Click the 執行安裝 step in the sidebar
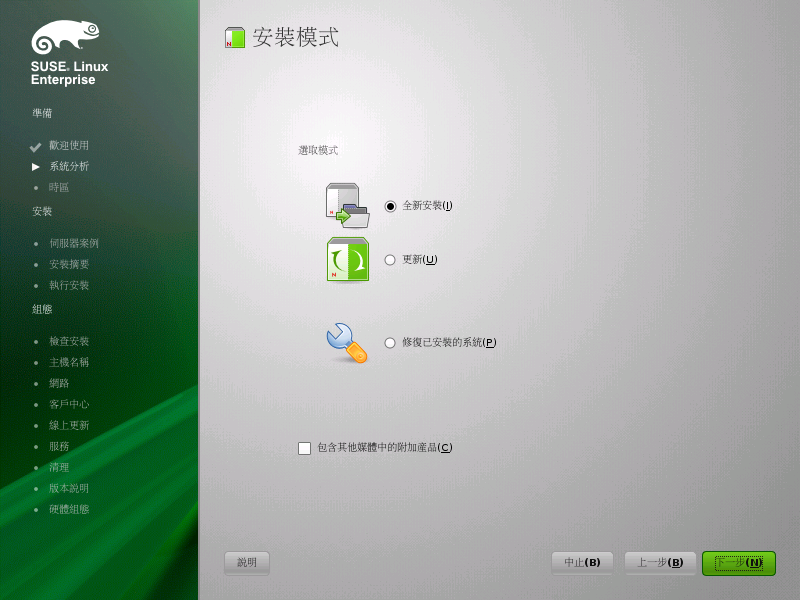 coord(69,285)
